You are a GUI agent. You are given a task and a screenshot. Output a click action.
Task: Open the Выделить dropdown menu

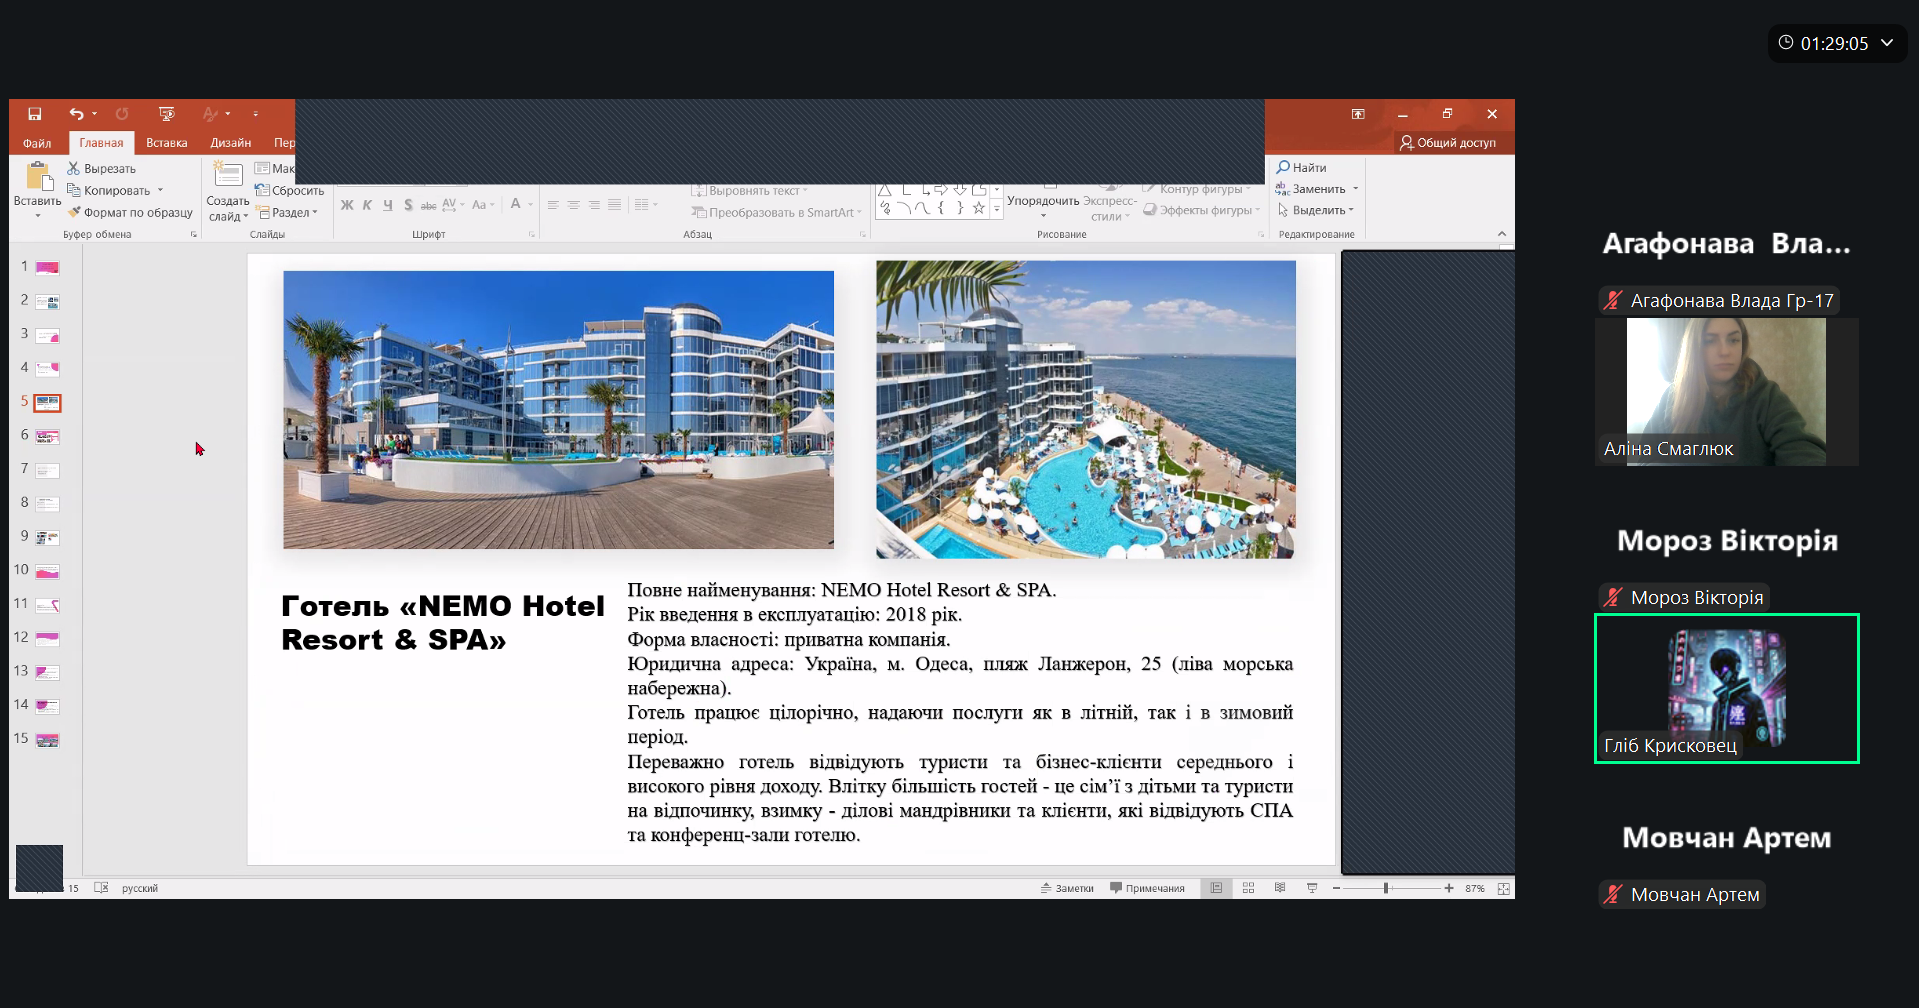[x=1316, y=210]
